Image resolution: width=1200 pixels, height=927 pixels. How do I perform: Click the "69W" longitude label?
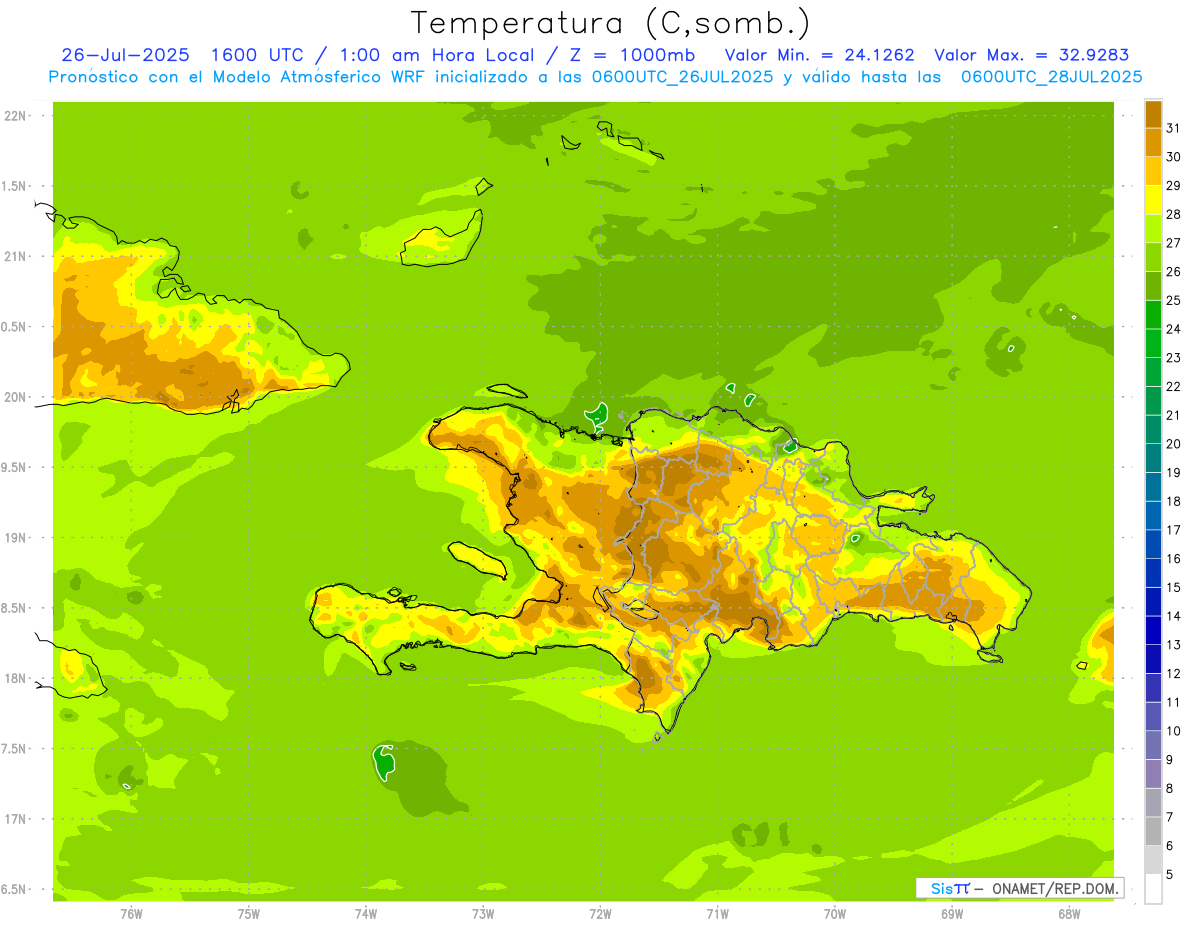coord(952,914)
